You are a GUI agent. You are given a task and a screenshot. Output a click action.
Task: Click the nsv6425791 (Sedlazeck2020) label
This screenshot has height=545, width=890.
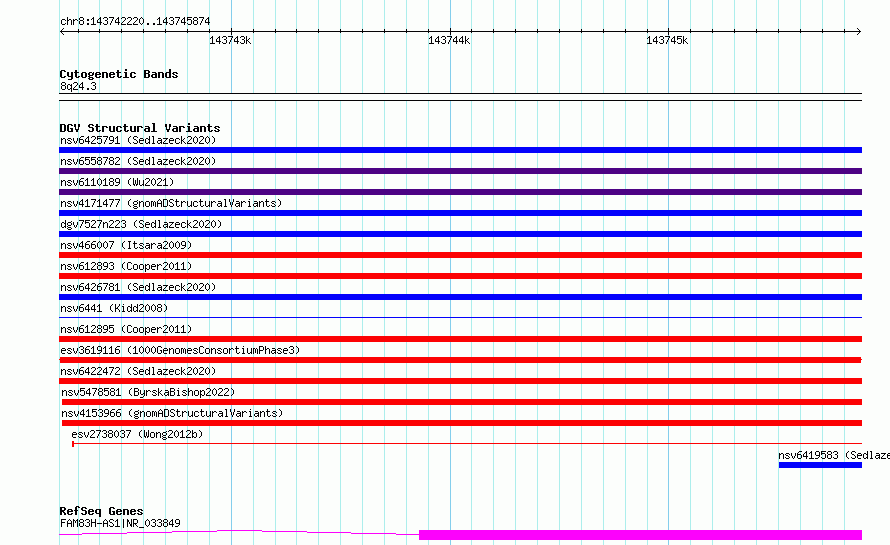pyautogui.click(x=138, y=140)
